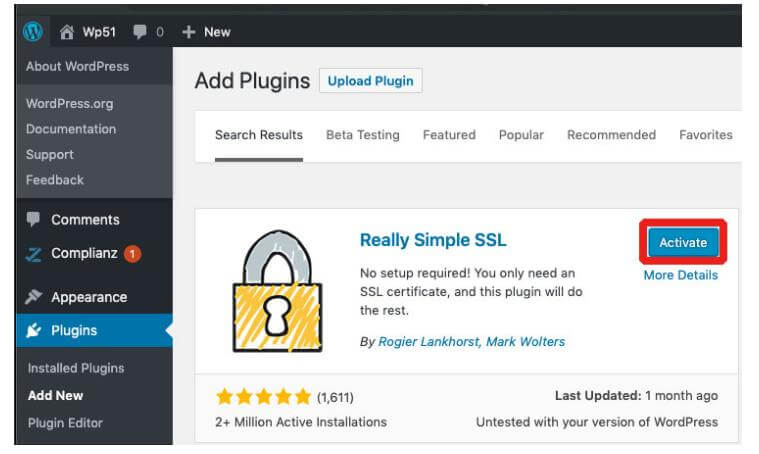Open the Really Simple SSL title link
Image resolution: width=759 pixels, height=454 pixels.
click(433, 240)
